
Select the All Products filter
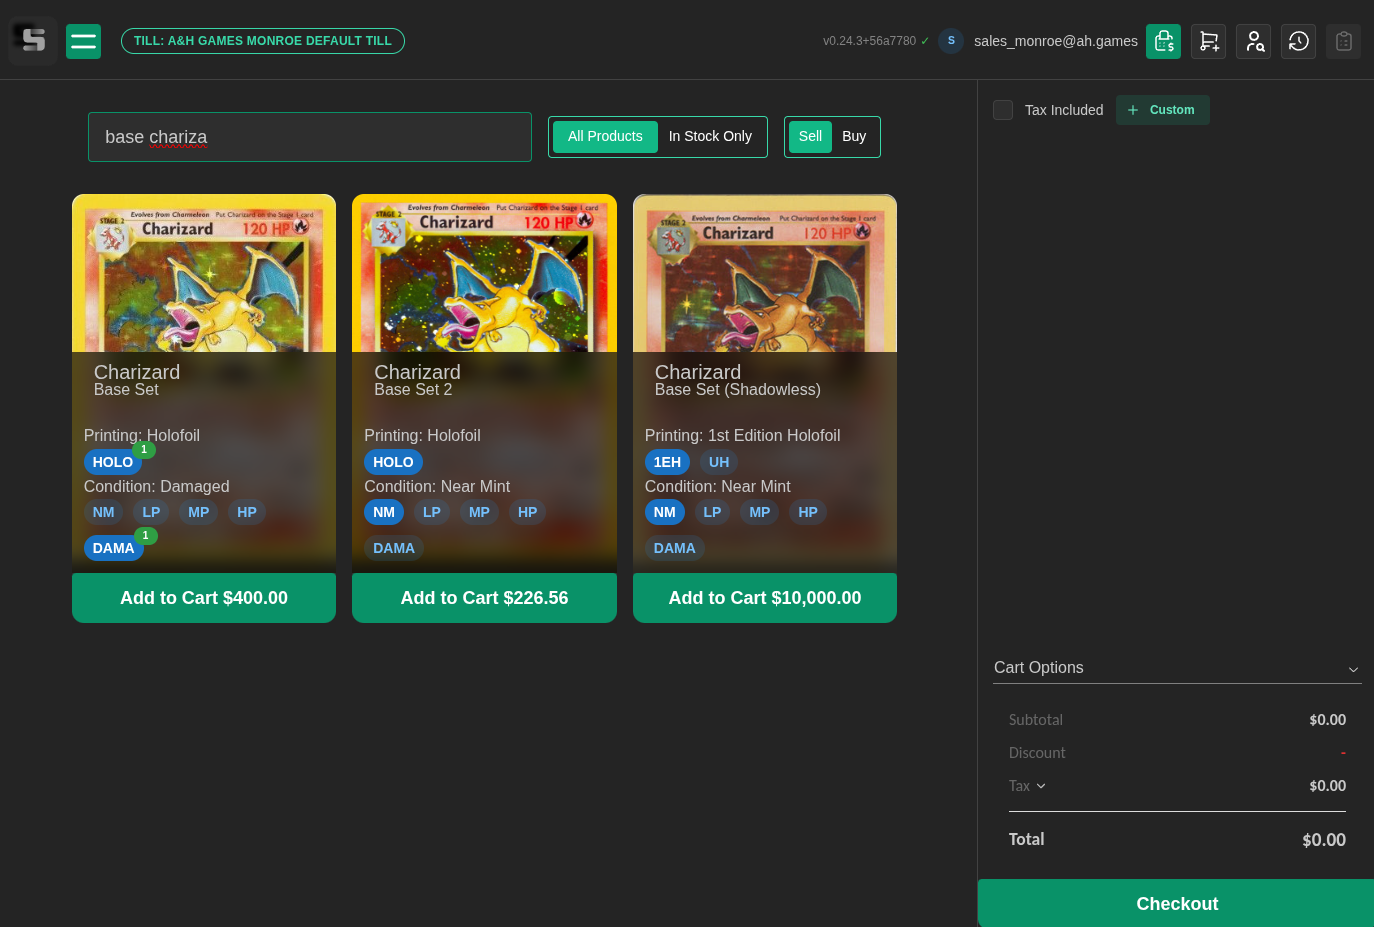coord(605,137)
